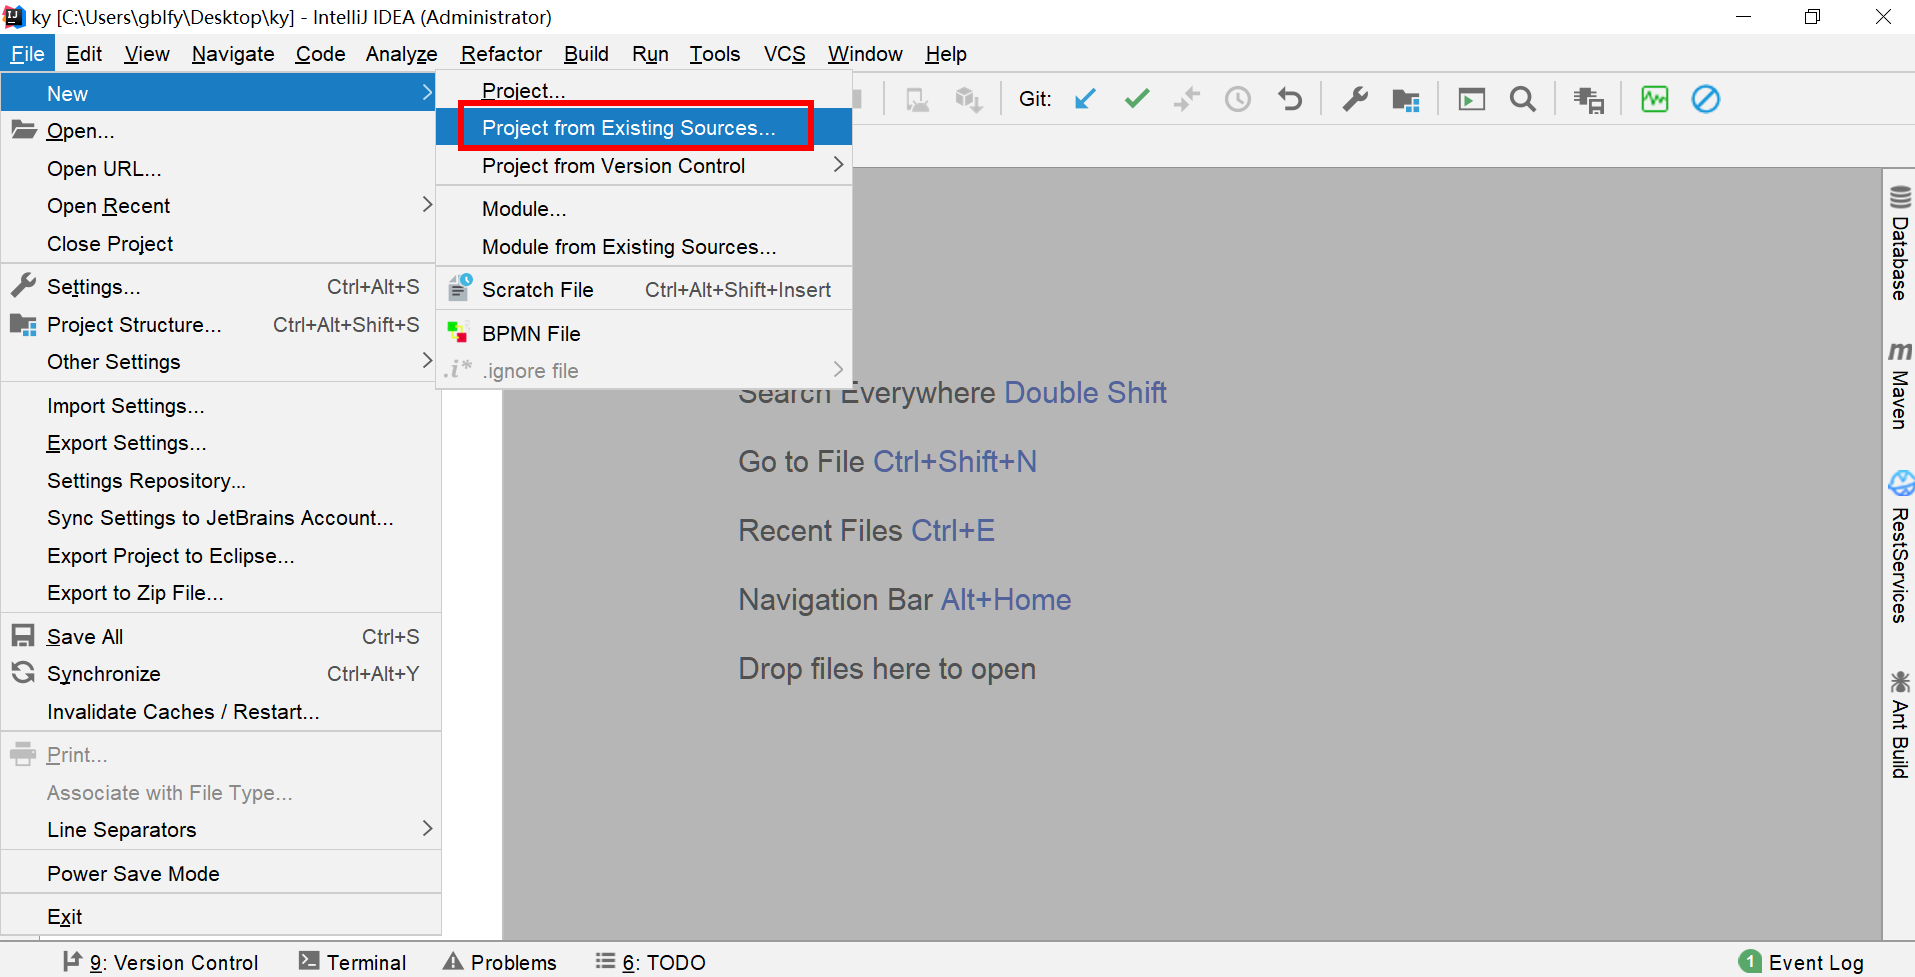Open the TODO tool window
The width and height of the screenshot is (1915, 977).
coord(651,962)
